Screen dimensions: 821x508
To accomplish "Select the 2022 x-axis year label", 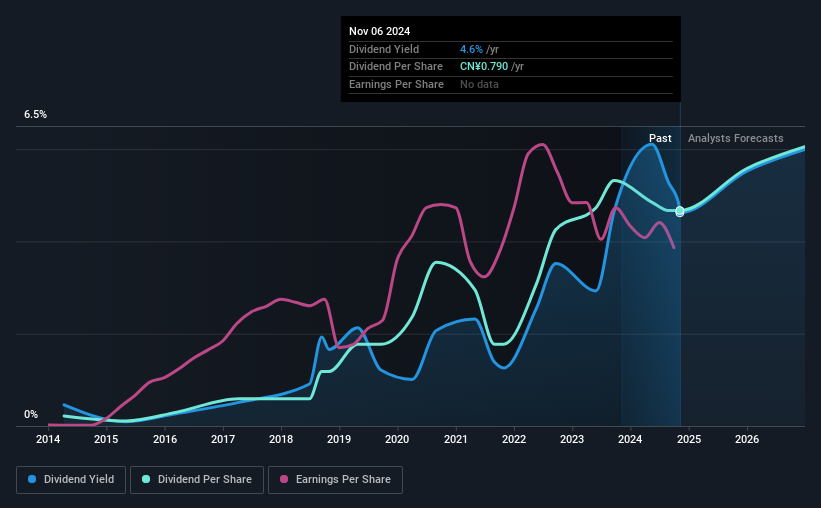I will coord(514,439).
